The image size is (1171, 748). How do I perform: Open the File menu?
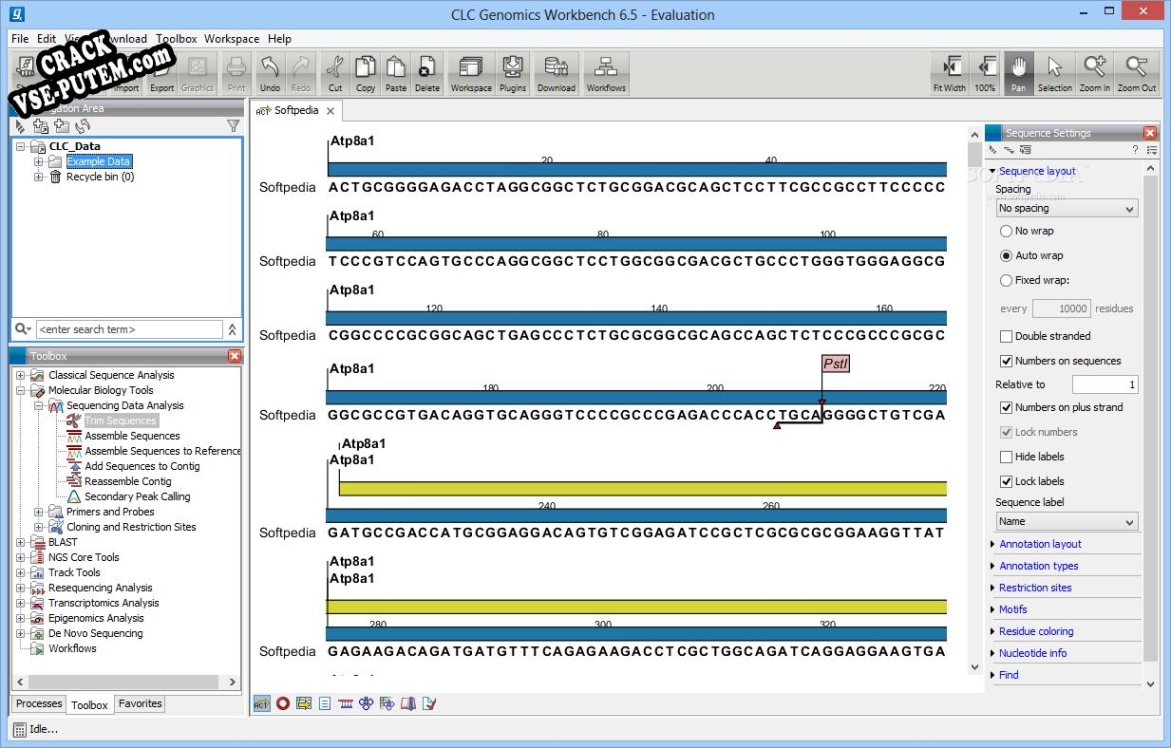pyautogui.click(x=20, y=39)
